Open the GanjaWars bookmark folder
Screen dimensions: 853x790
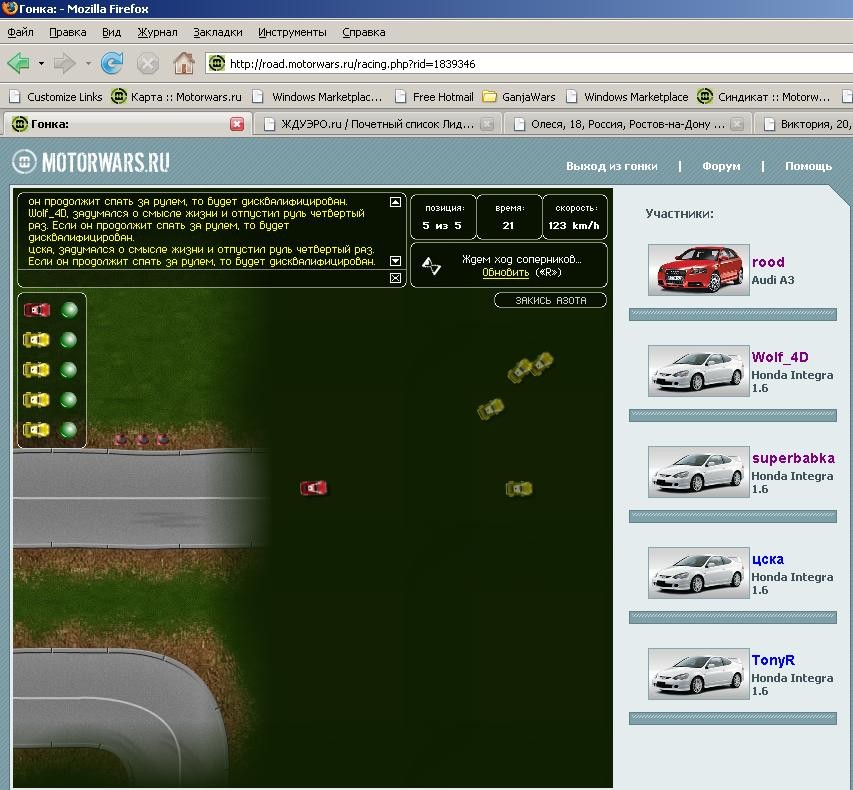pyautogui.click(x=520, y=97)
